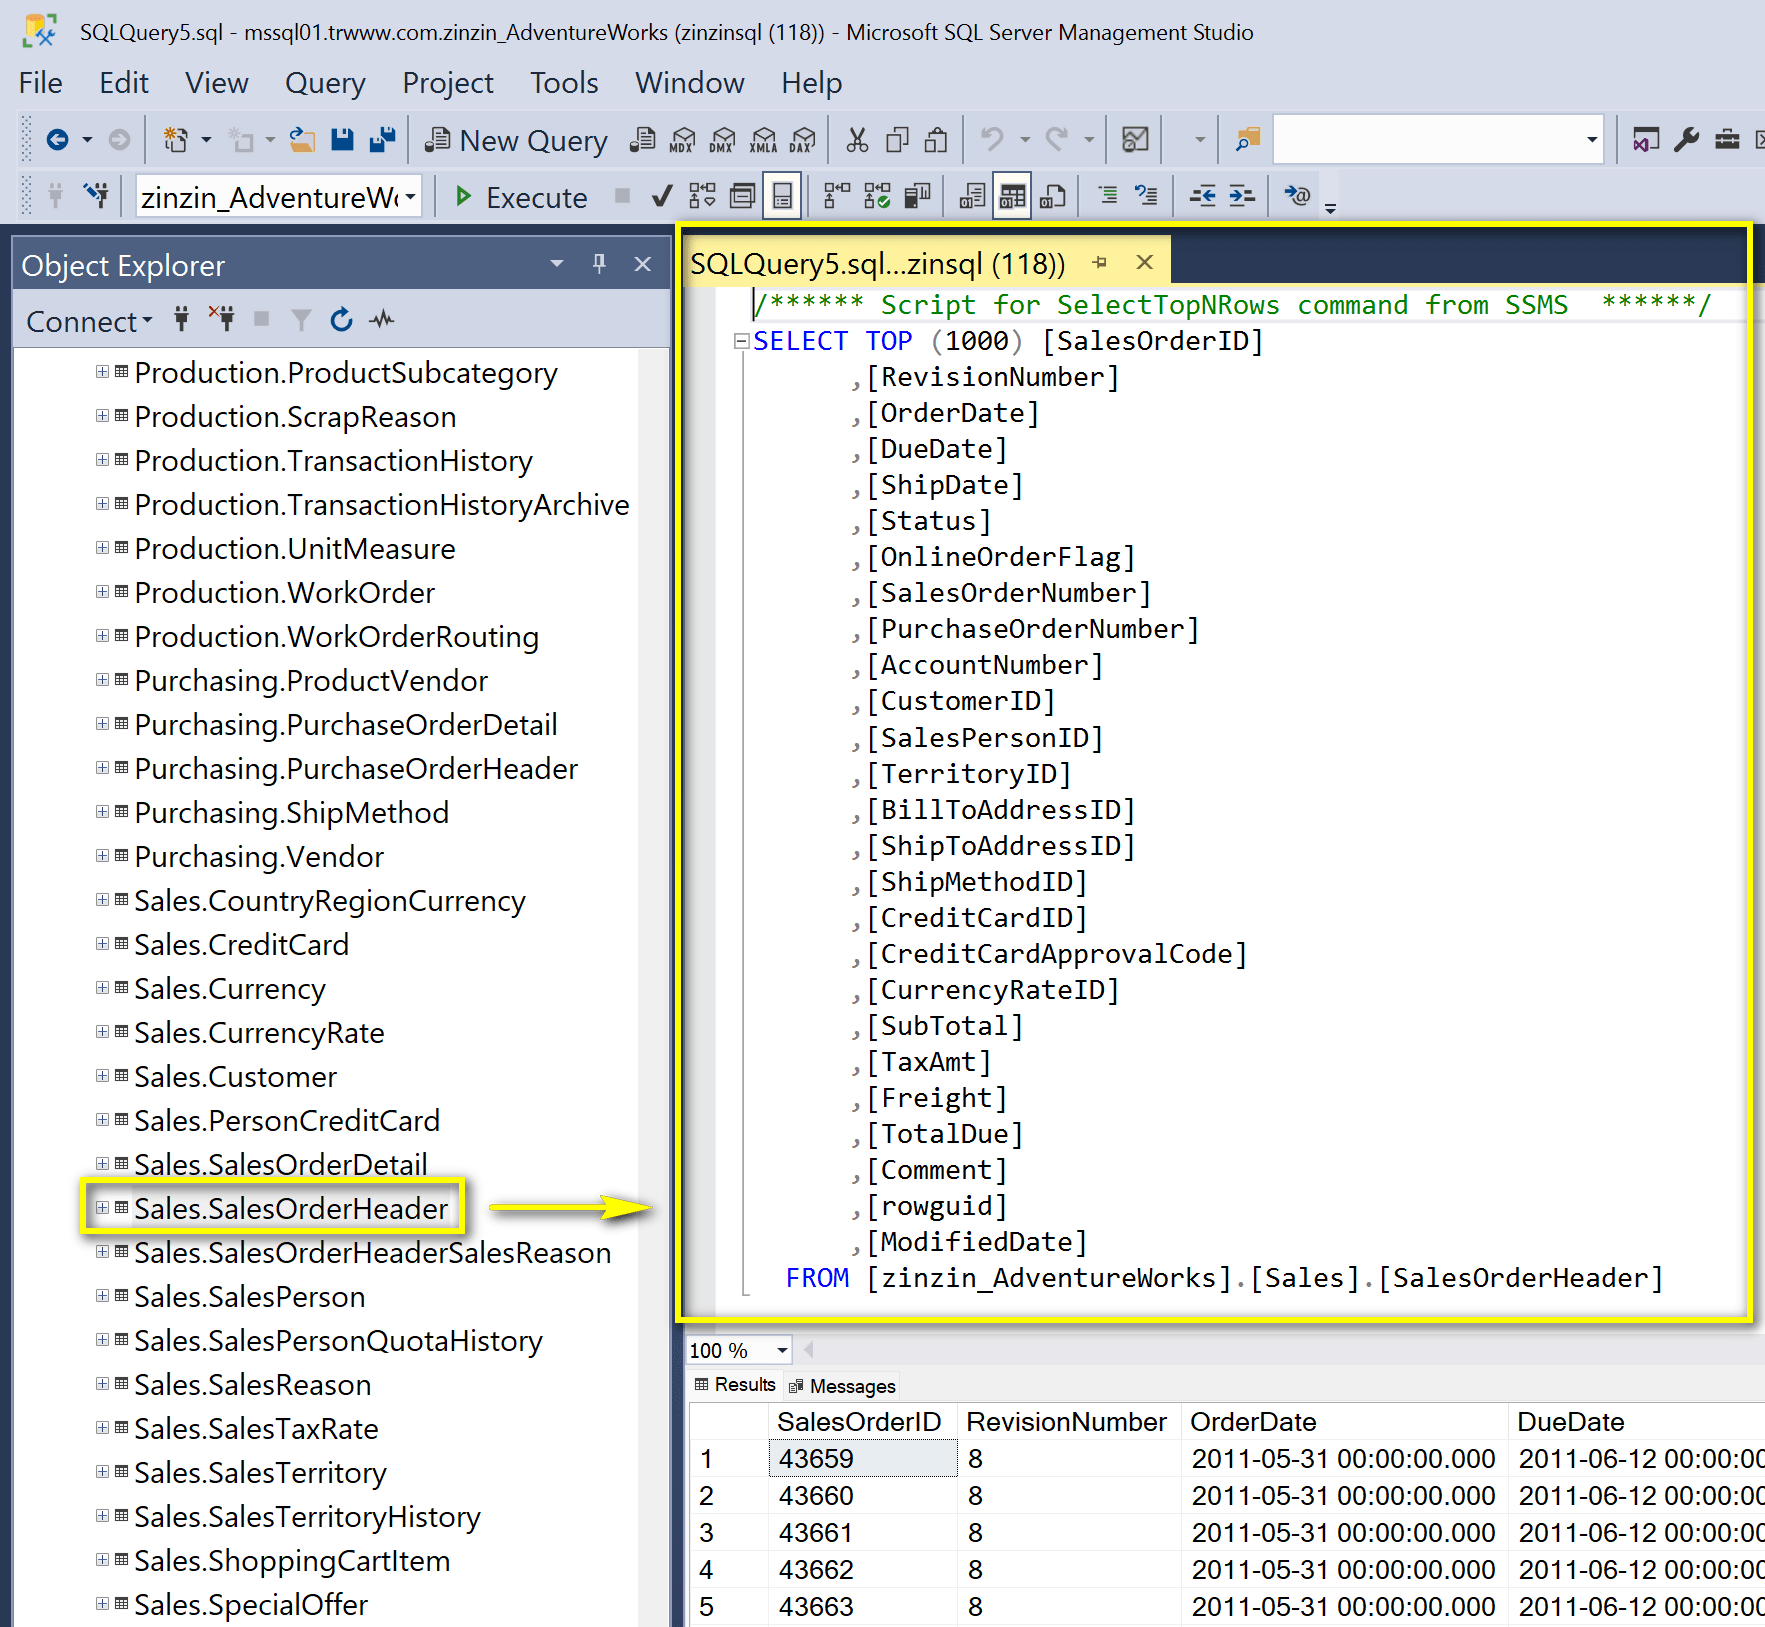Select the Sales.SalesPerson table
The width and height of the screenshot is (1765, 1627).
pyautogui.click(x=250, y=1297)
